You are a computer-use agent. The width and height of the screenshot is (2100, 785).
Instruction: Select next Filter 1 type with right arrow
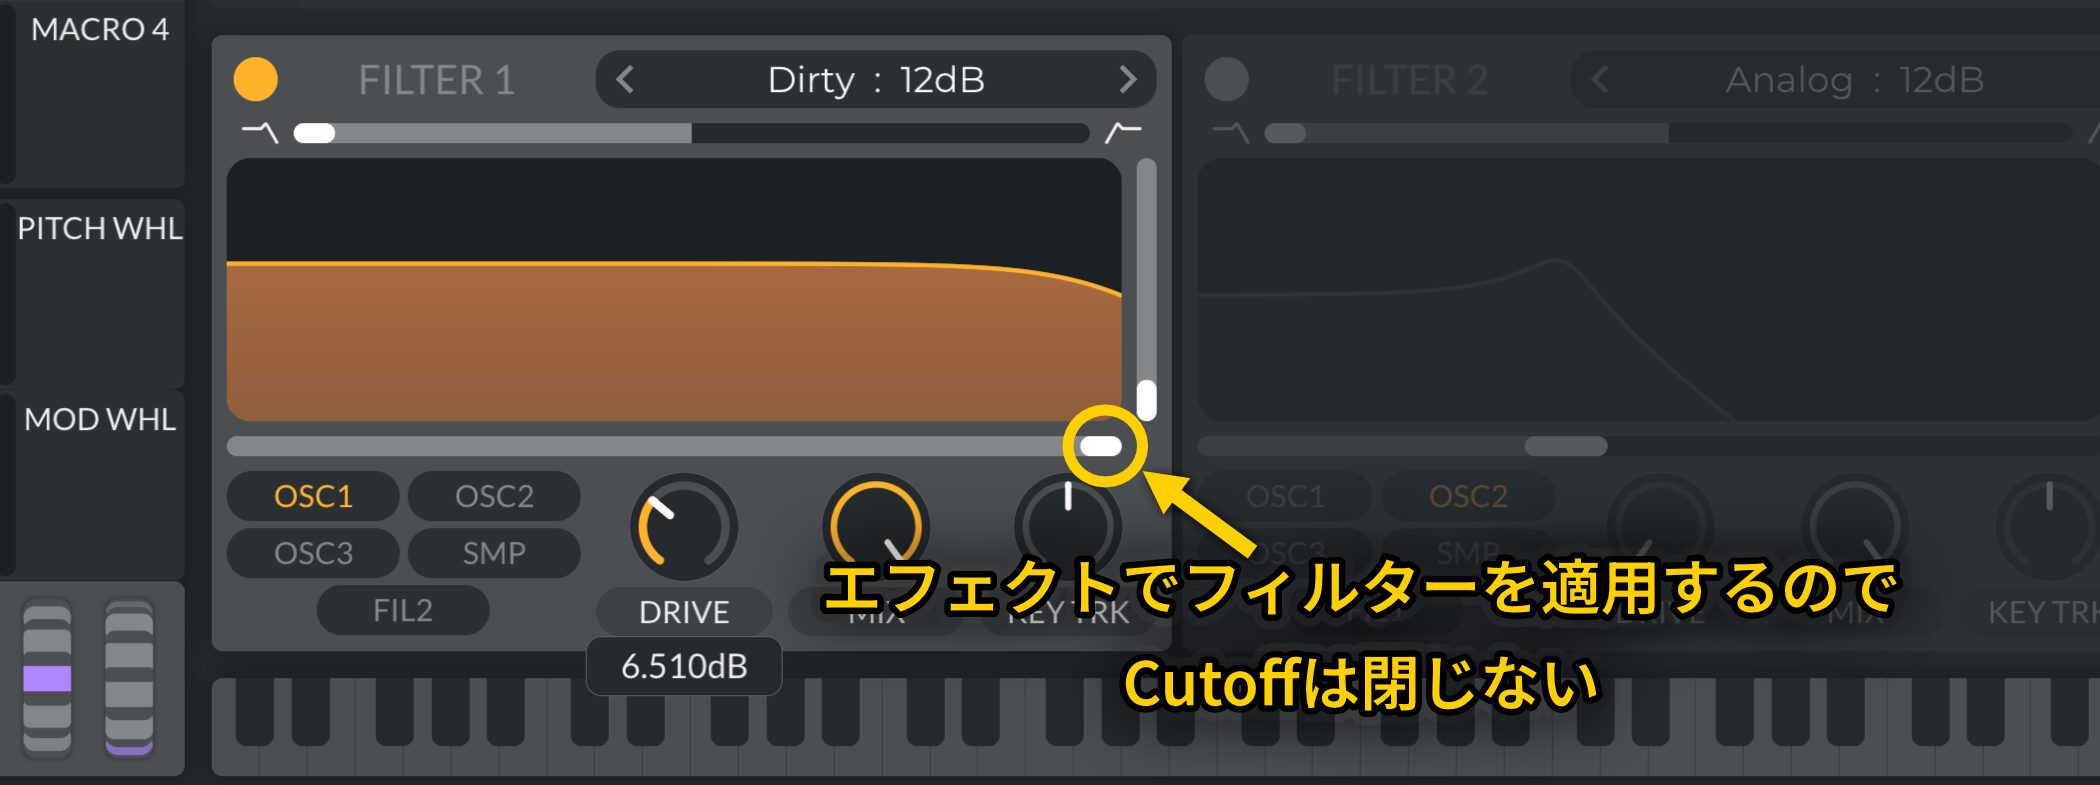[x=1128, y=79]
